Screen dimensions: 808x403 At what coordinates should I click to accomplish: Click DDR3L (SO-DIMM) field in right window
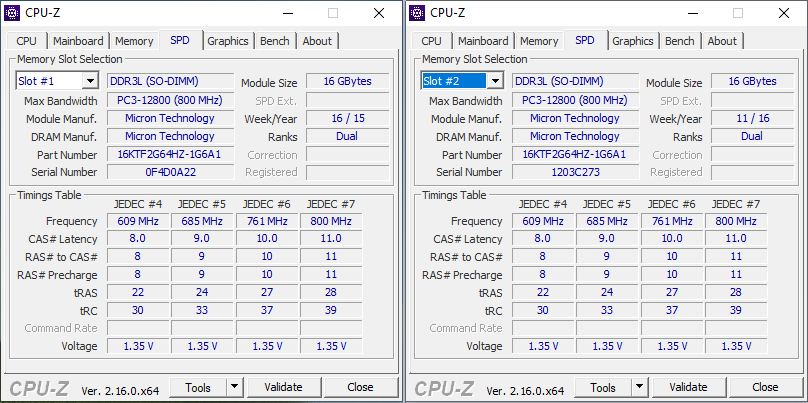pos(576,81)
